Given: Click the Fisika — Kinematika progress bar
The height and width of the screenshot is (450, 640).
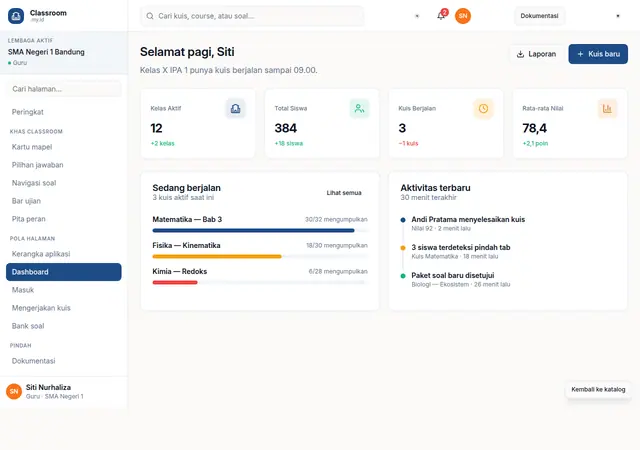Looking at the screenshot, I should pos(260,256).
